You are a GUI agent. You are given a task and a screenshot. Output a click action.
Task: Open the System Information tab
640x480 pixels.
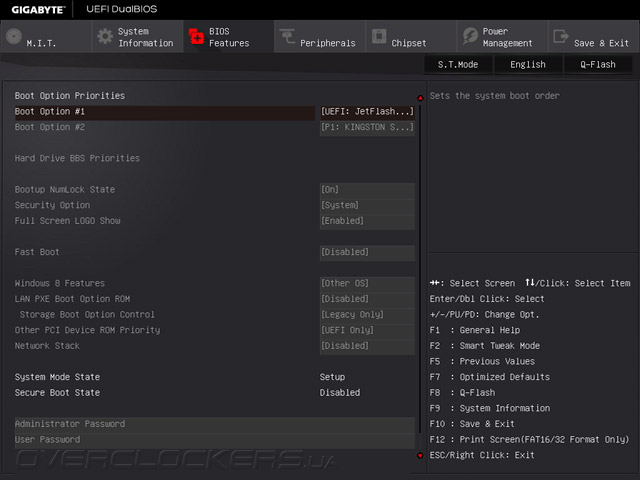pyautogui.click(x=137, y=36)
